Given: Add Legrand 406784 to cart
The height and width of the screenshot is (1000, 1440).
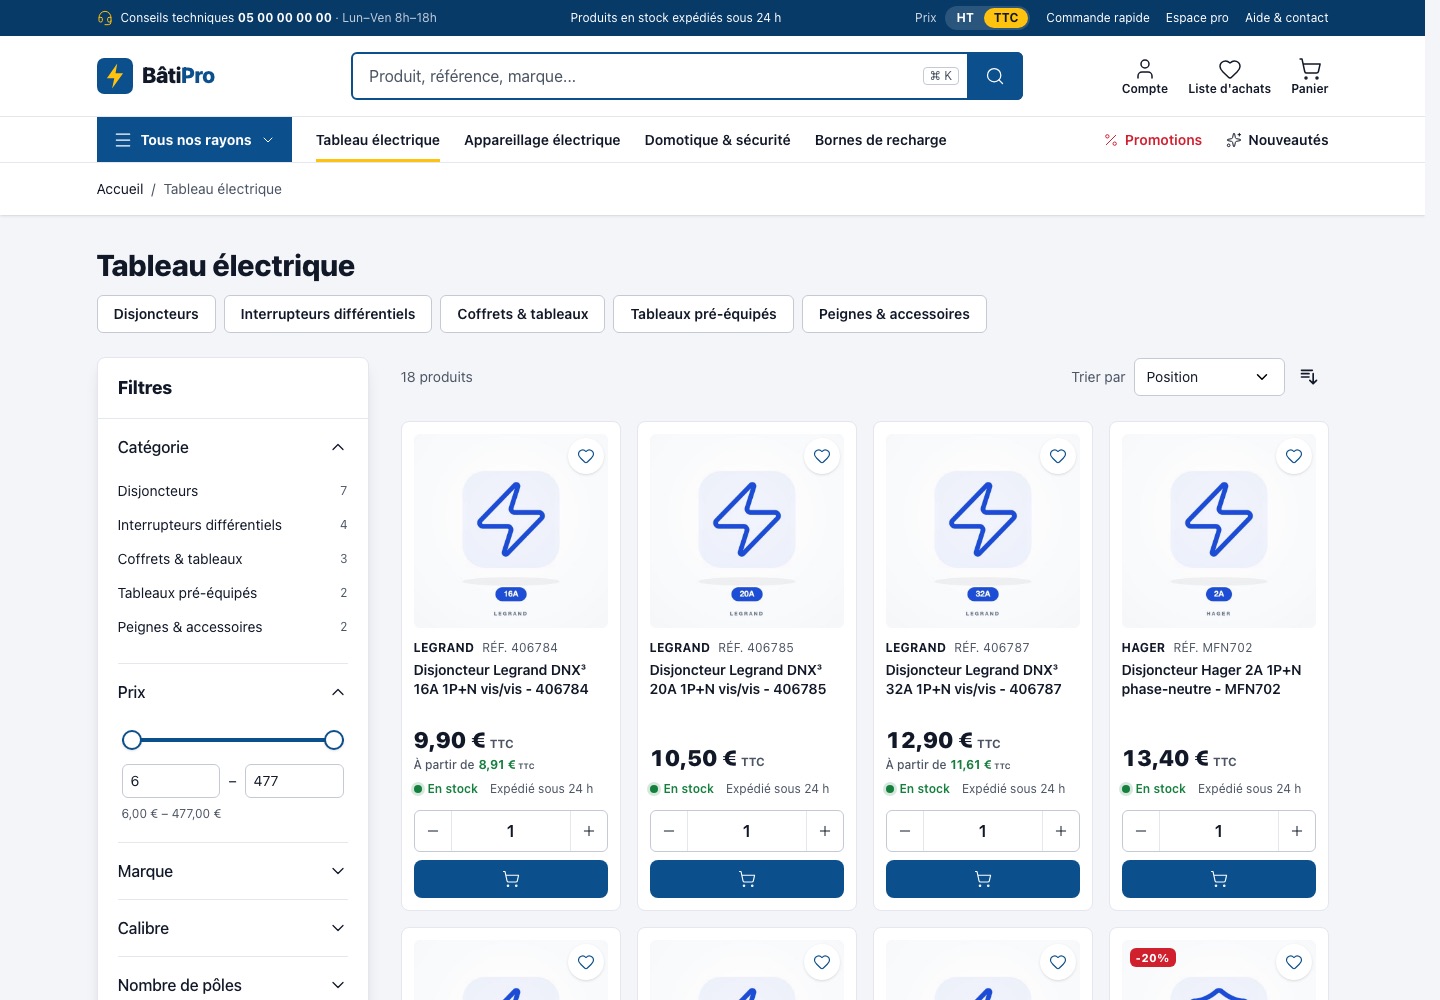Looking at the screenshot, I should 511,879.
